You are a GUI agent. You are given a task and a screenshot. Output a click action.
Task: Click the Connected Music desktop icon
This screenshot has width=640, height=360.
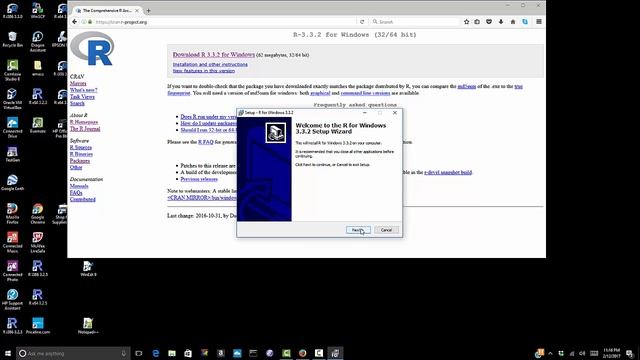(12, 242)
